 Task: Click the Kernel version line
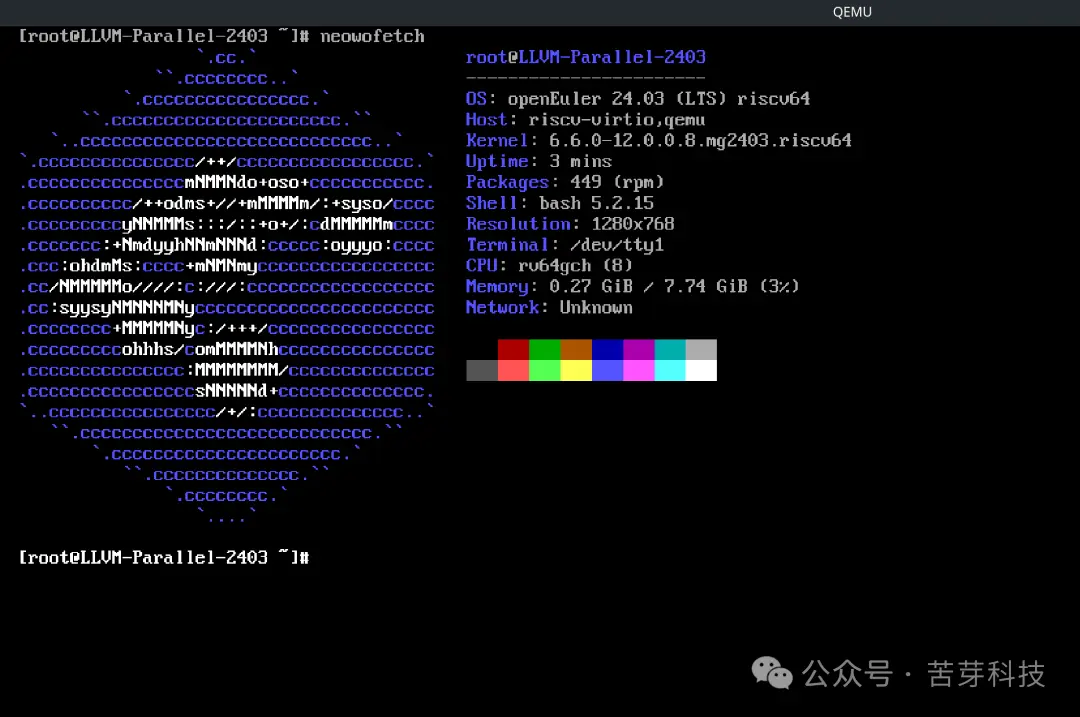tap(658, 141)
